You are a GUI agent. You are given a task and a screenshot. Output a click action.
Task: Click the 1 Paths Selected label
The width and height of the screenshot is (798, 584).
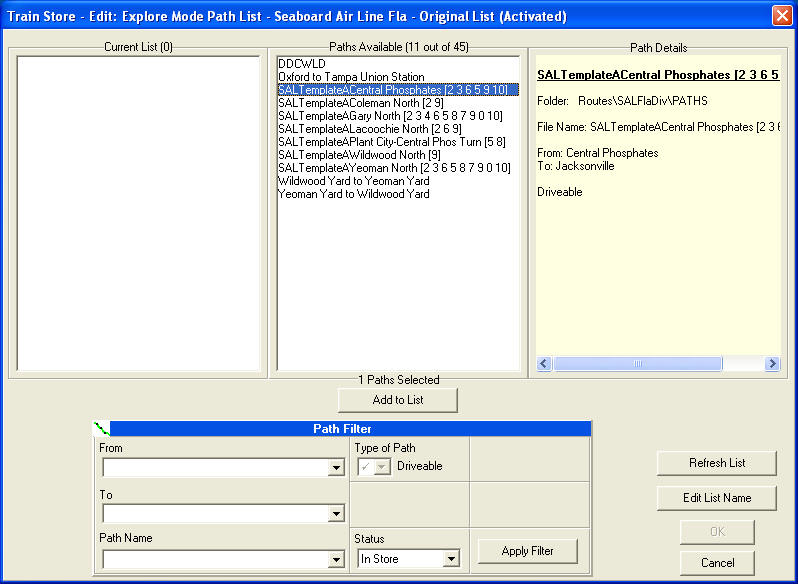tap(398, 379)
